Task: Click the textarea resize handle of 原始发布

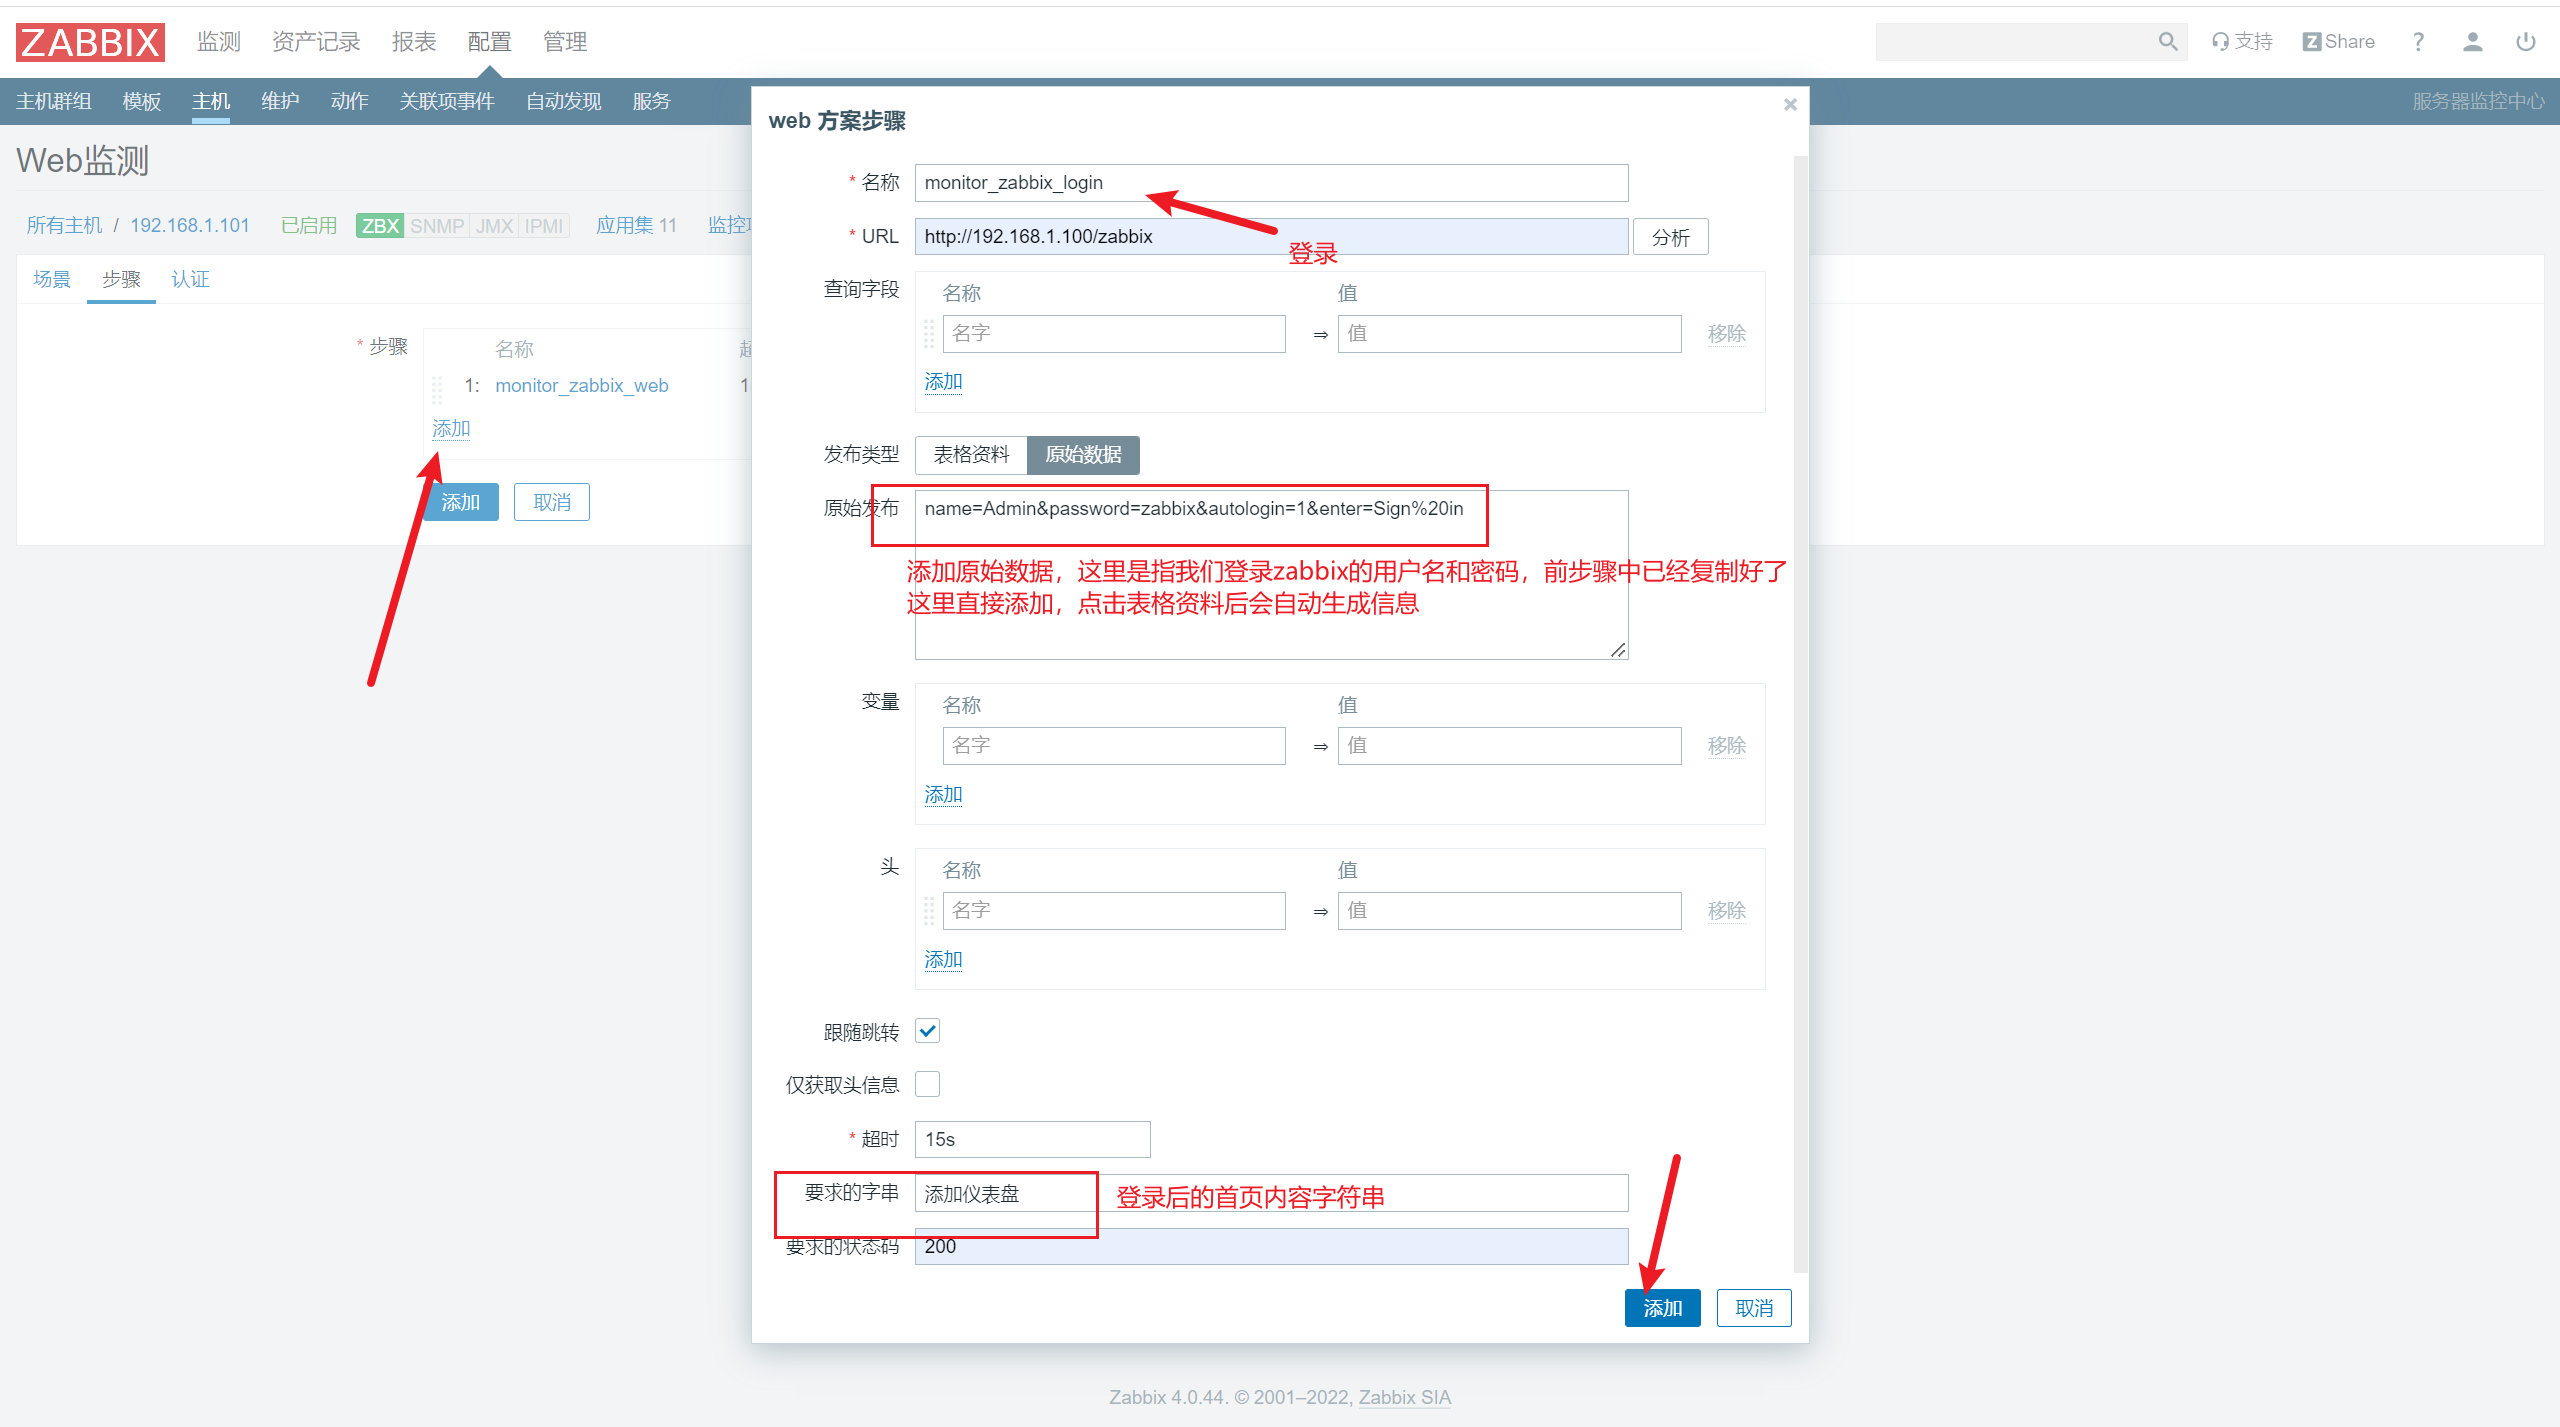Action: pos(1618,650)
